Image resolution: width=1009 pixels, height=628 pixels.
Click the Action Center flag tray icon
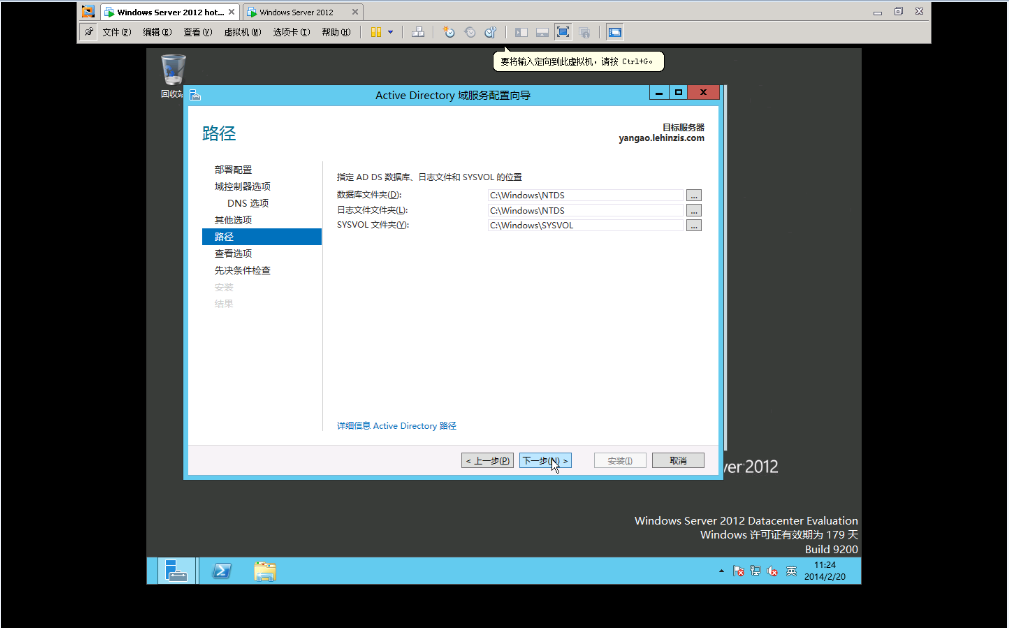[x=739, y=571]
